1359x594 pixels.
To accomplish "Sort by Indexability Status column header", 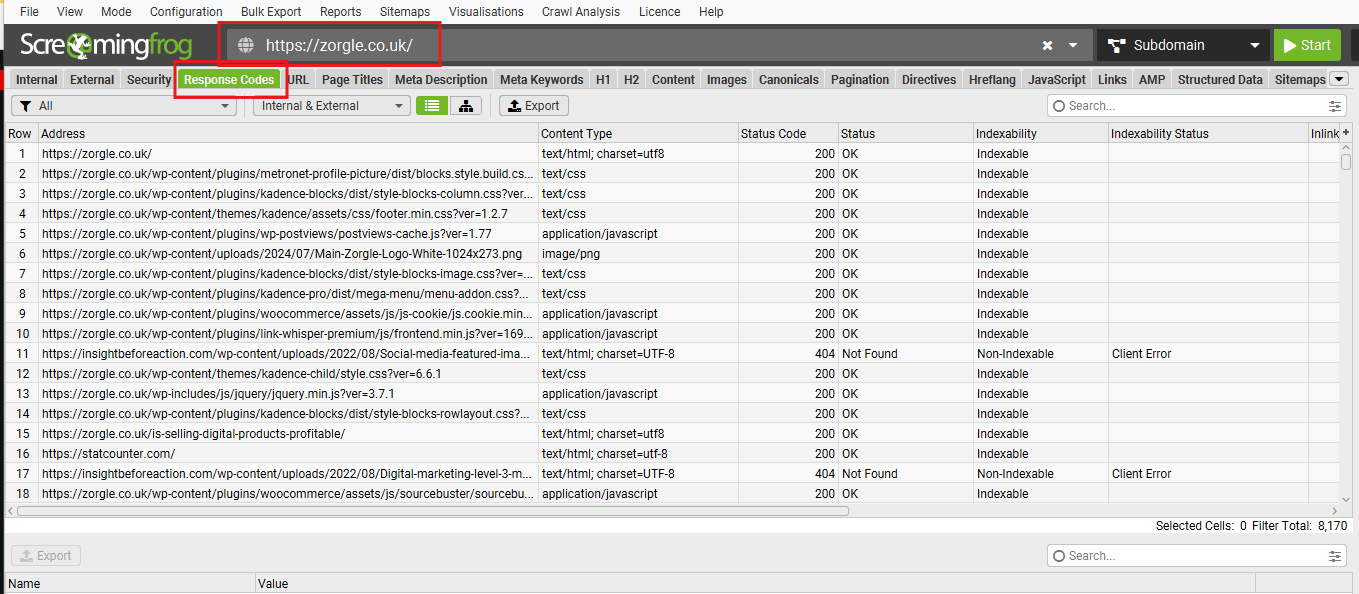I will [1208, 133].
